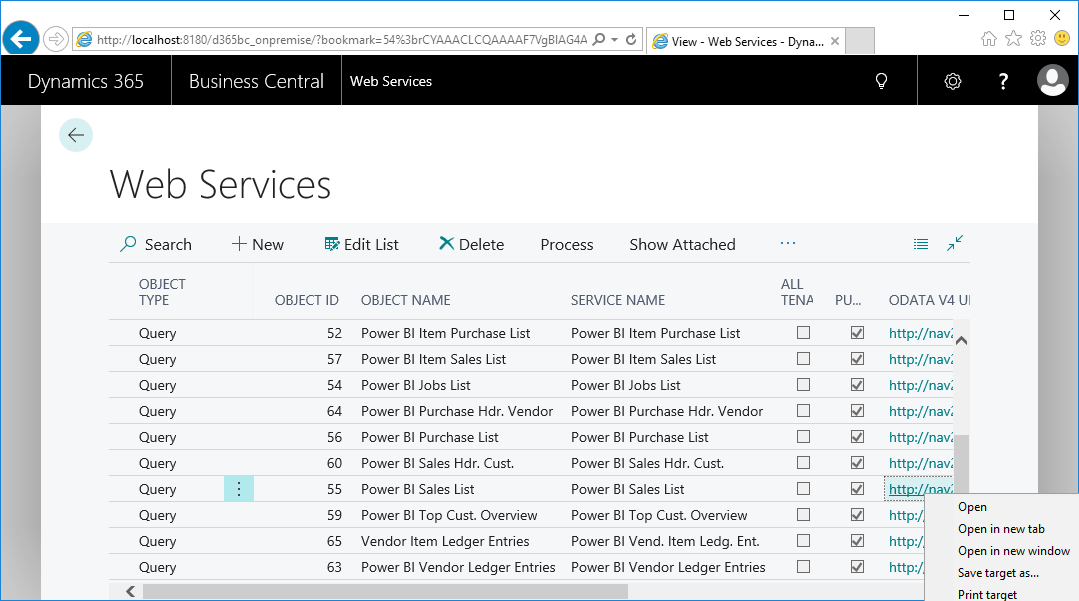Open the Process menu
The width and height of the screenshot is (1079, 601).
566,244
